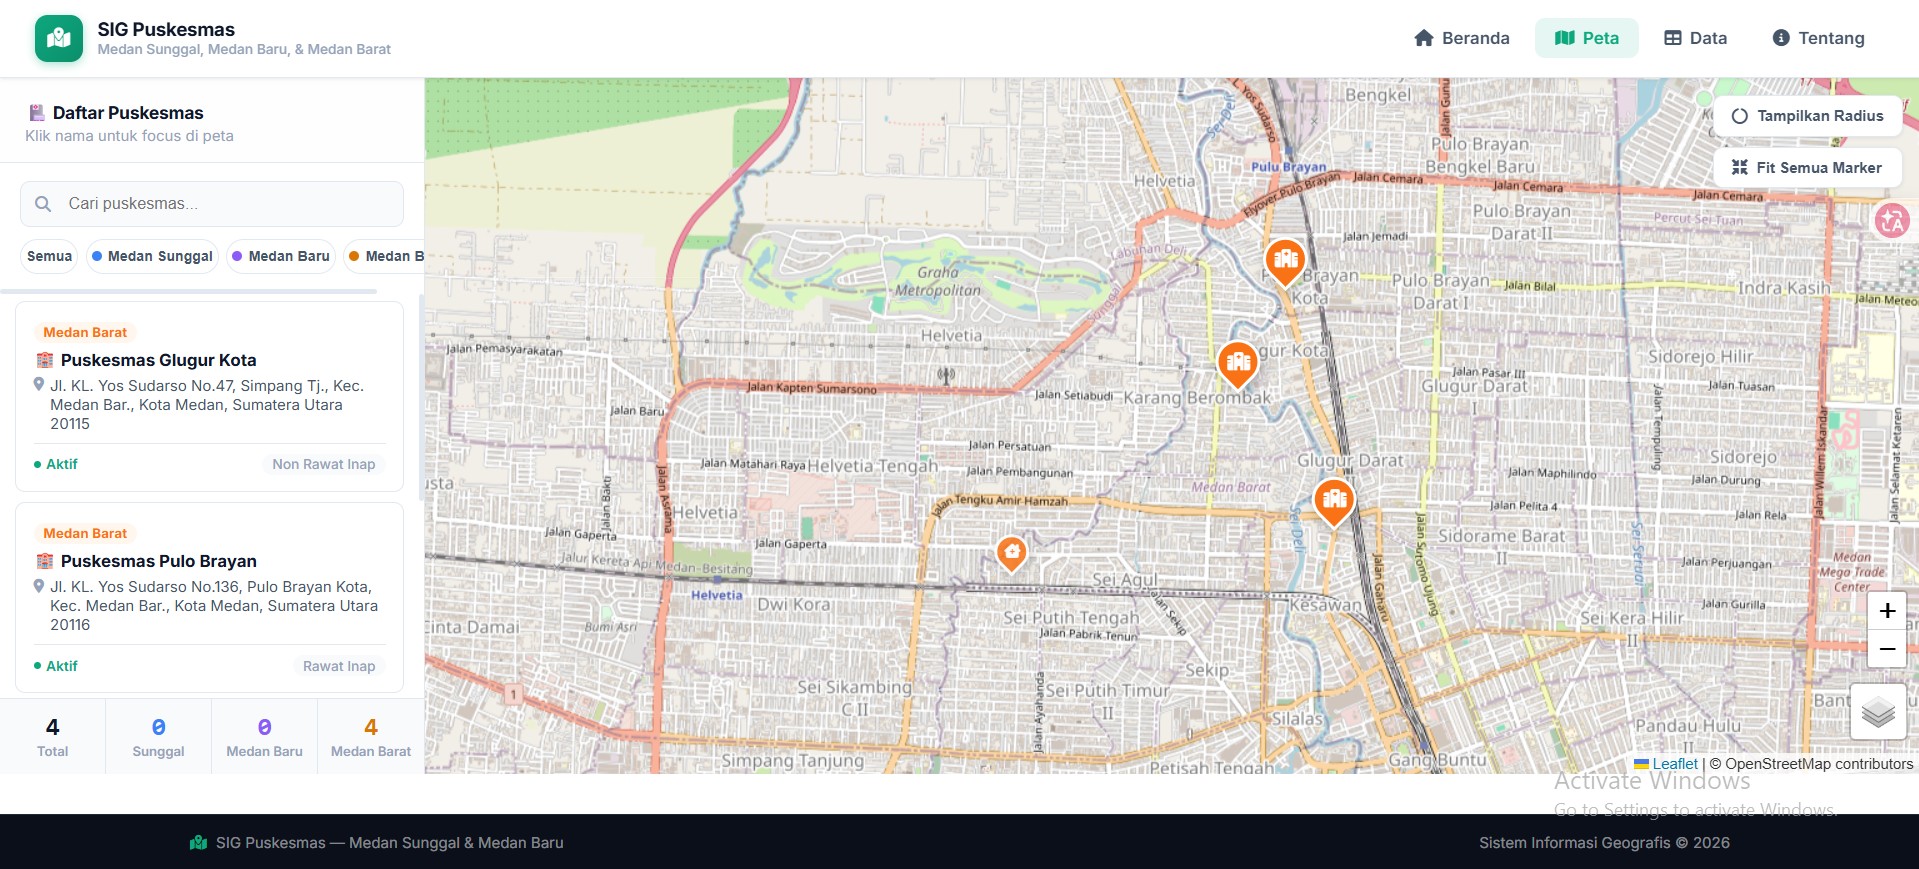
Task: Open the map layers control
Action: (x=1878, y=712)
